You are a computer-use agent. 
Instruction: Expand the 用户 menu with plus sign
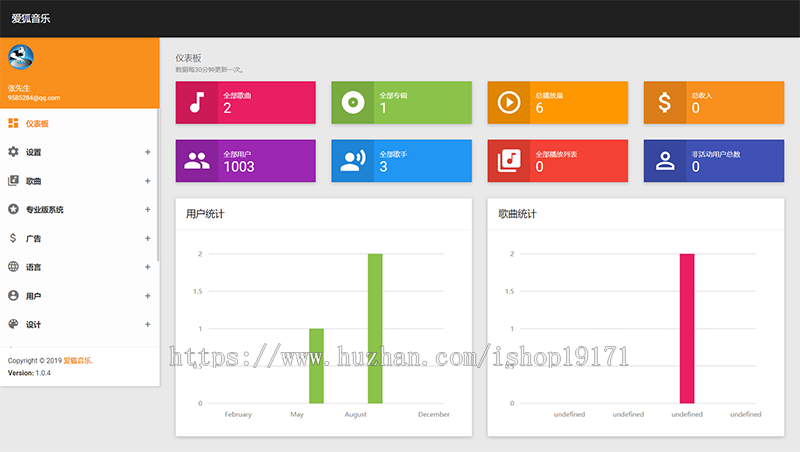pyautogui.click(x=147, y=295)
